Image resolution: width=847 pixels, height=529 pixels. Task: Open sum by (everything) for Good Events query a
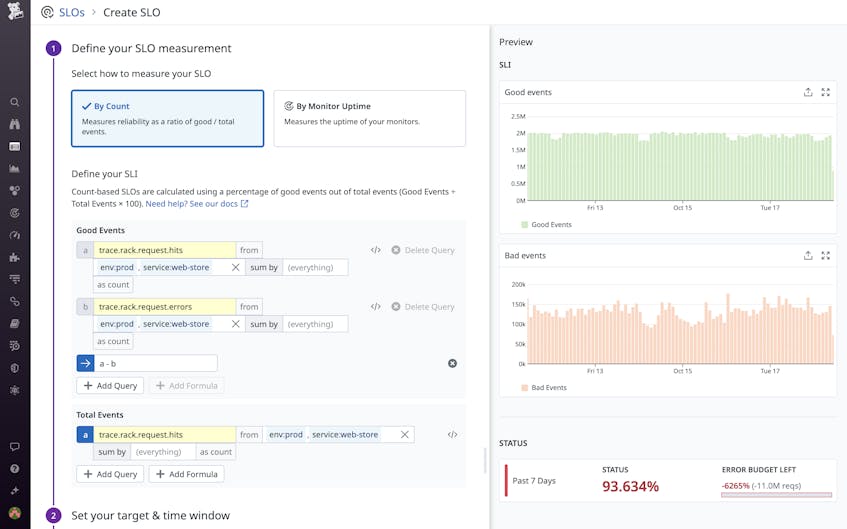coord(315,267)
